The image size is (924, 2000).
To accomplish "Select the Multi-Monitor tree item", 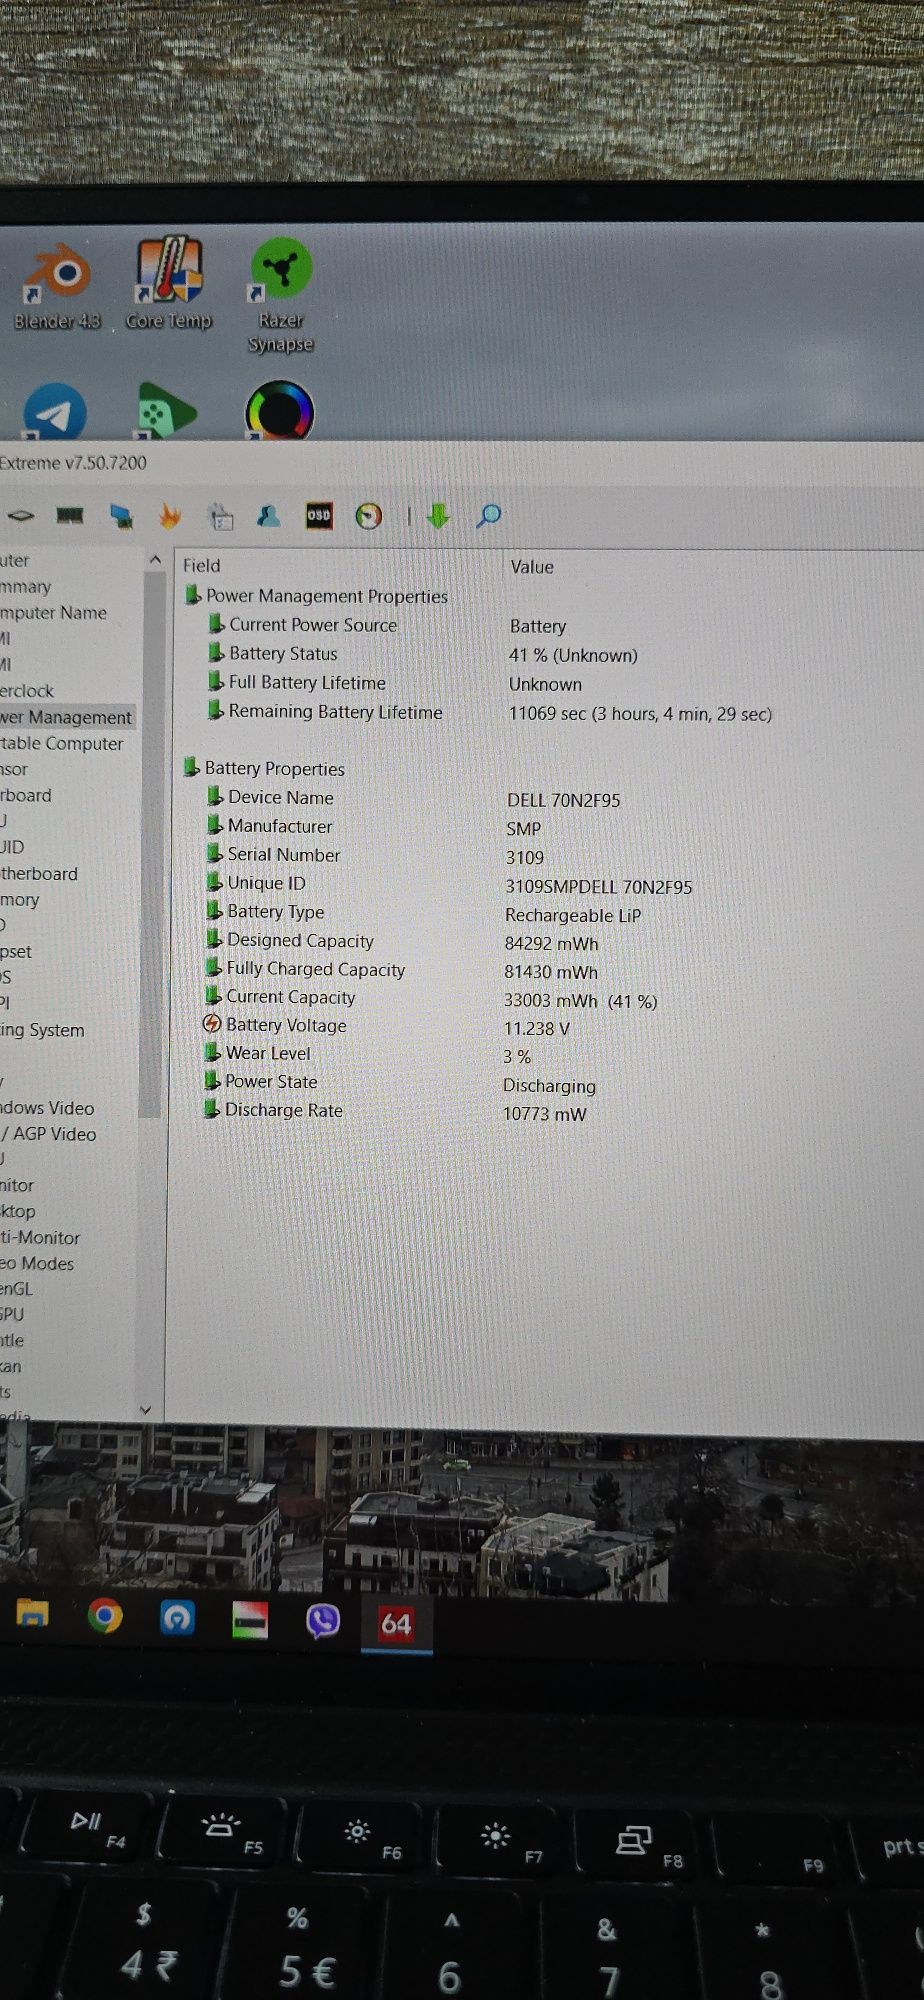I will [x=40, y=1237].
